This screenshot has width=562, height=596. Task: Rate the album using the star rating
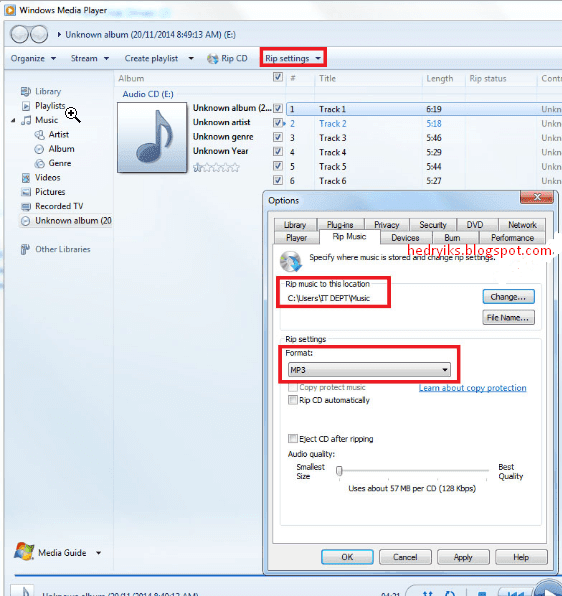(216, 167)
